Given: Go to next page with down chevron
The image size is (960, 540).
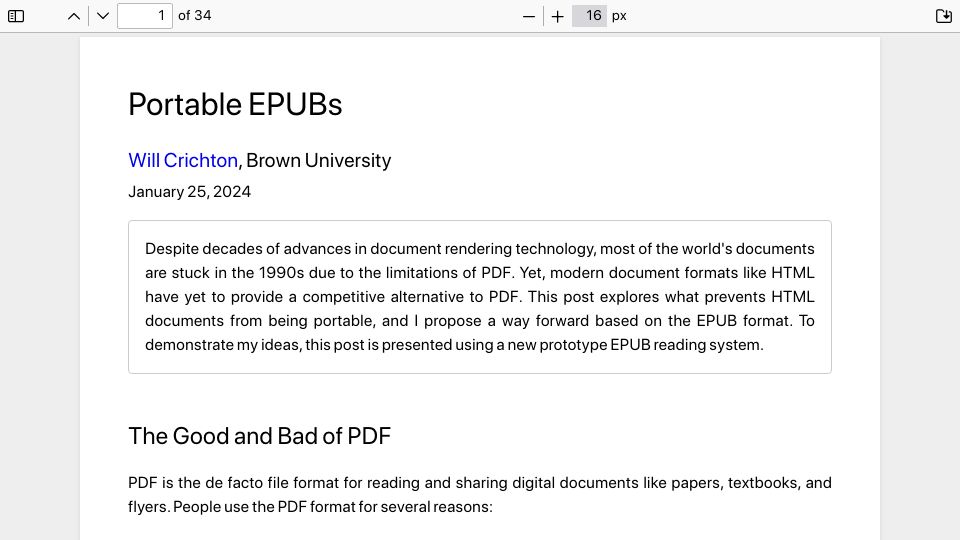Looking at the screenshot, I should pyautogui.click(x=103, y=16).
